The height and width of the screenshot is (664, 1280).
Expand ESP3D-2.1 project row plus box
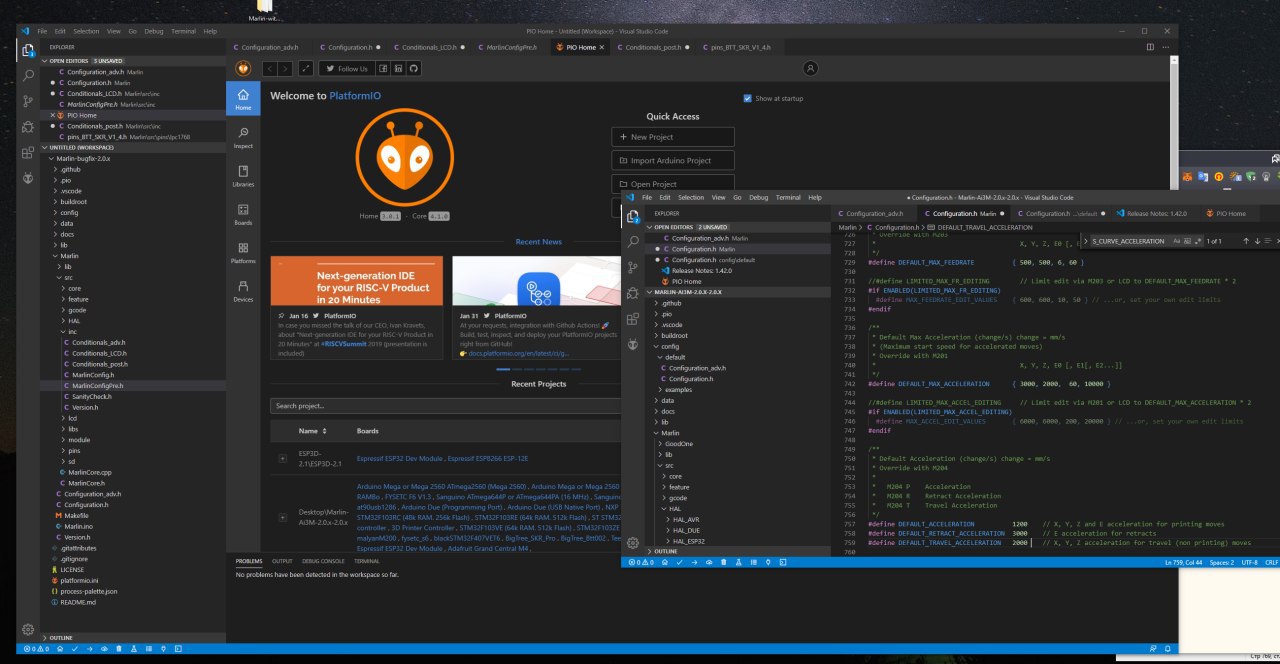282,458
